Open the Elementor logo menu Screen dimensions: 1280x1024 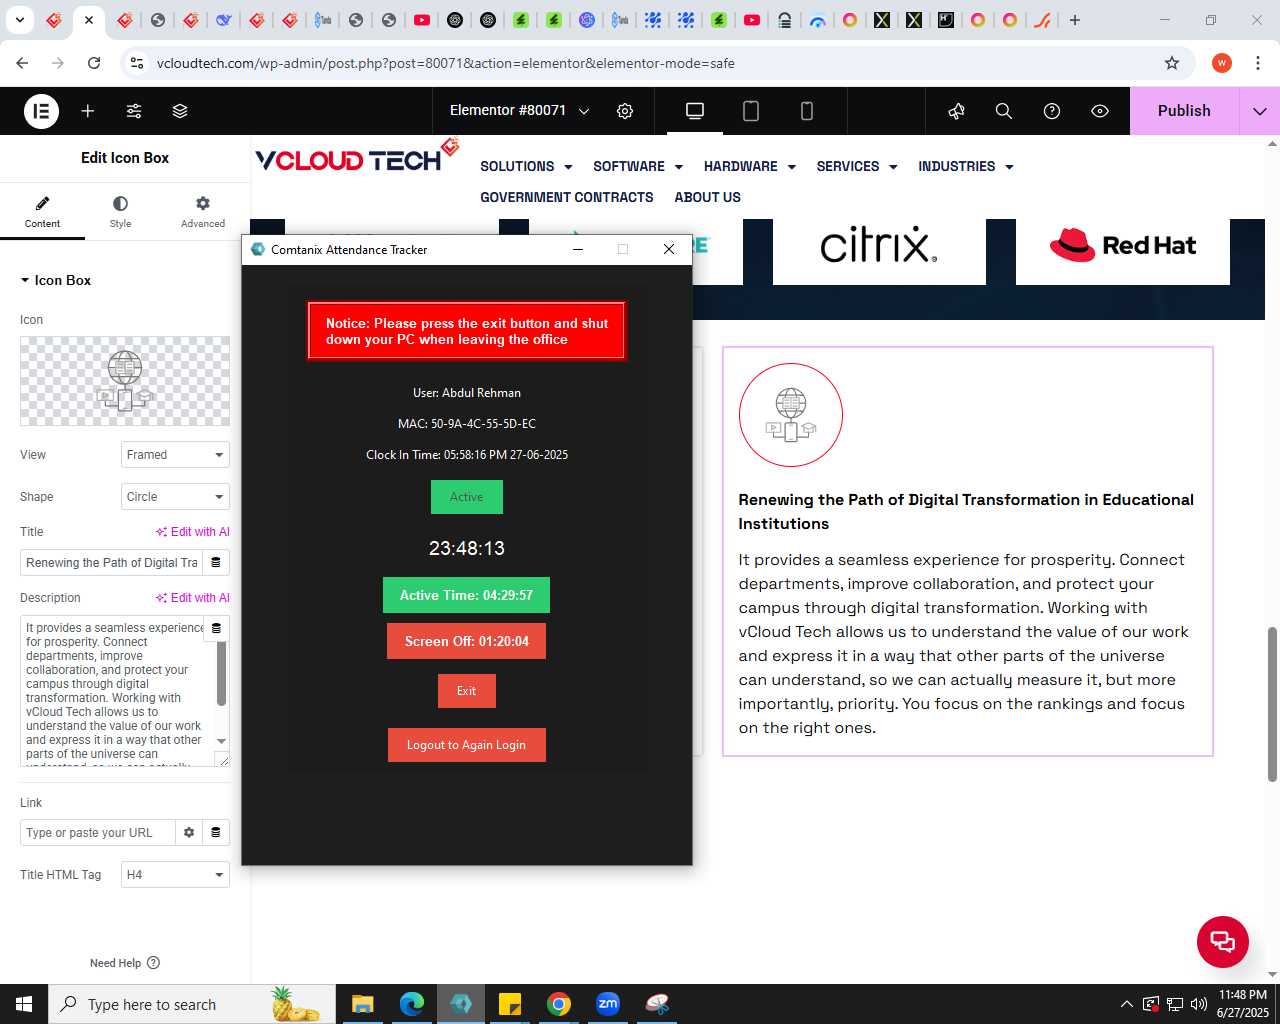pos(41,111)
